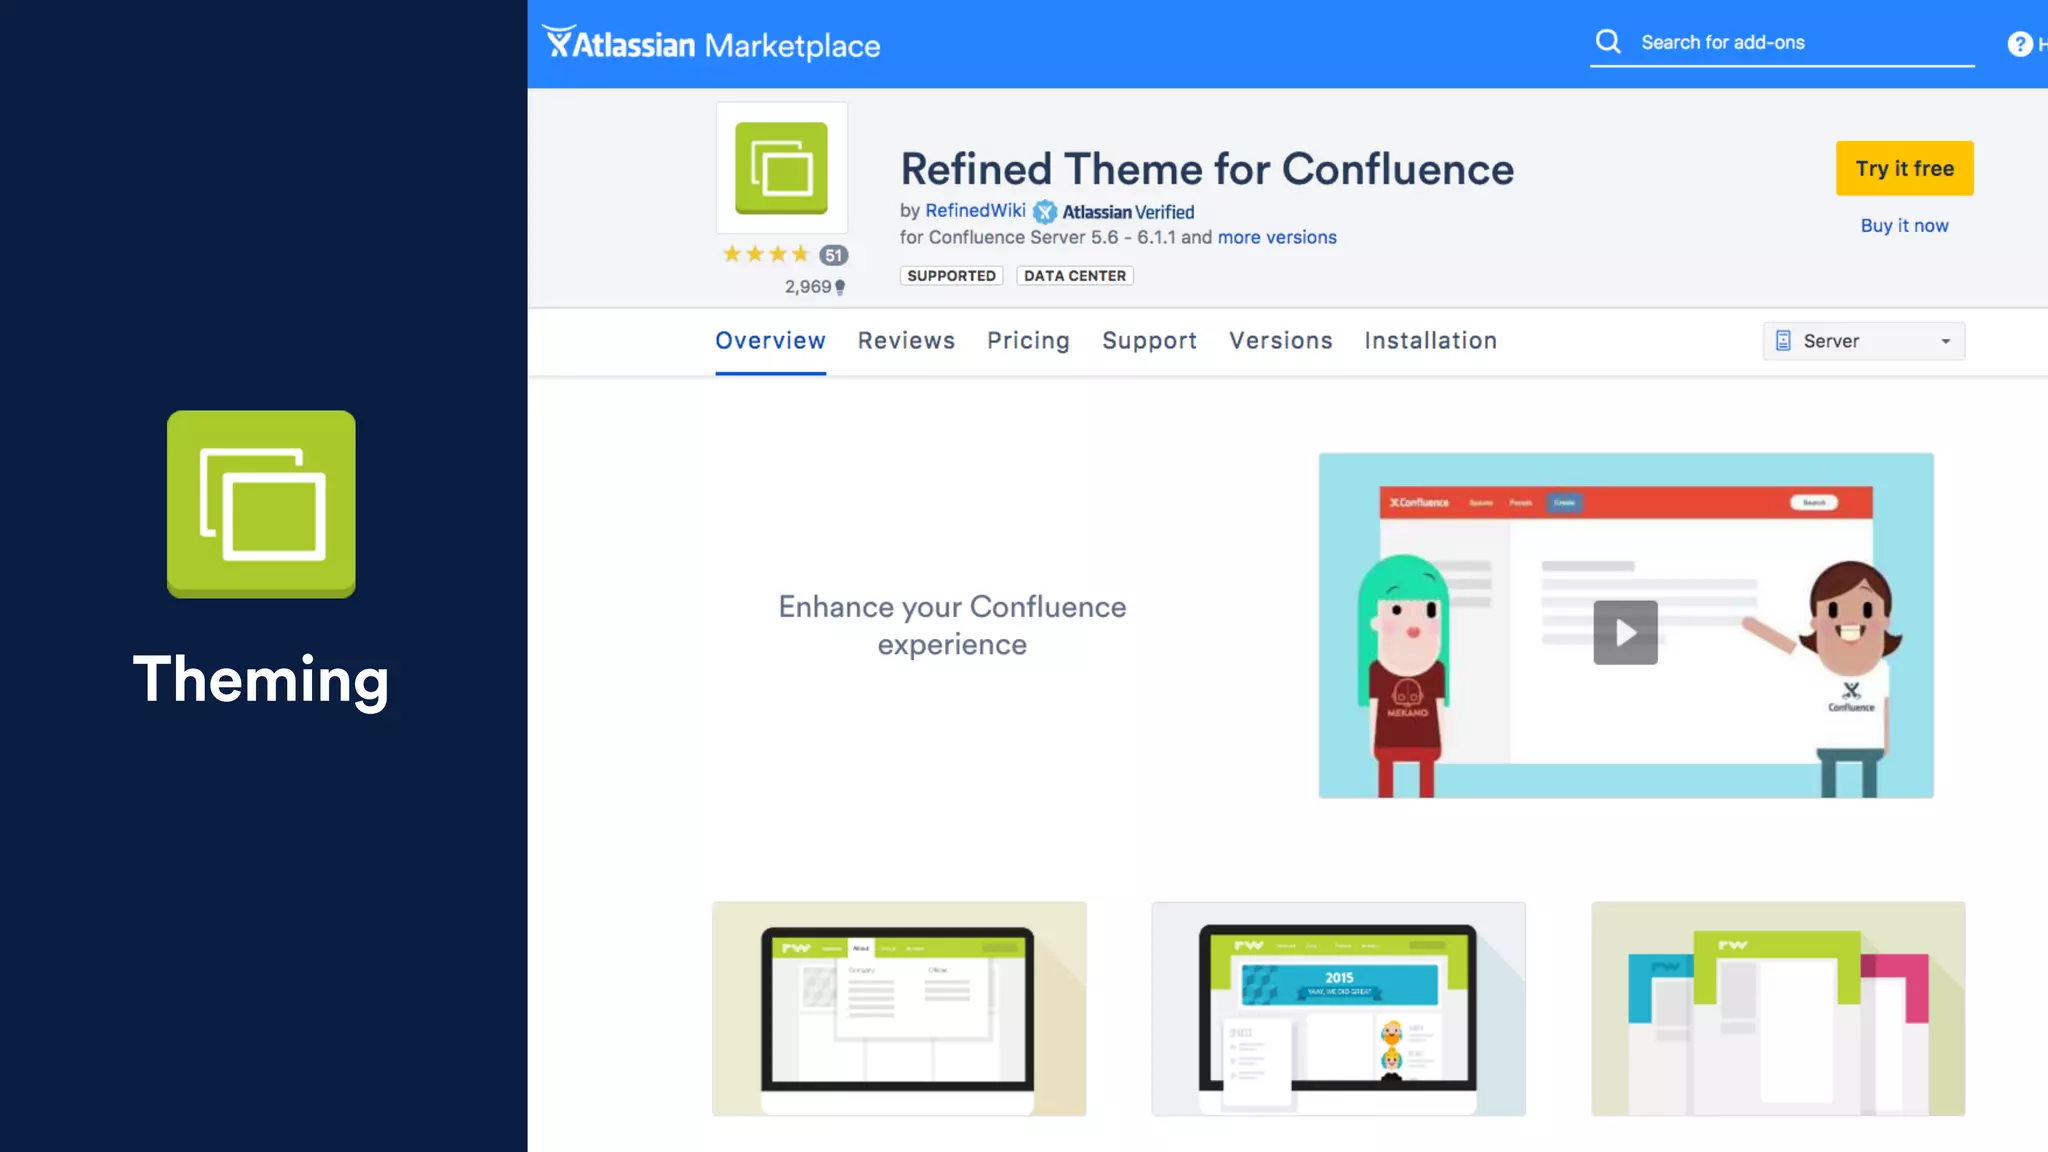The height and width of the screenshot is (1152, 2048).
Task: Open the 2015 dashboard screenshot thumbnail
Action: point(1338,1008)
